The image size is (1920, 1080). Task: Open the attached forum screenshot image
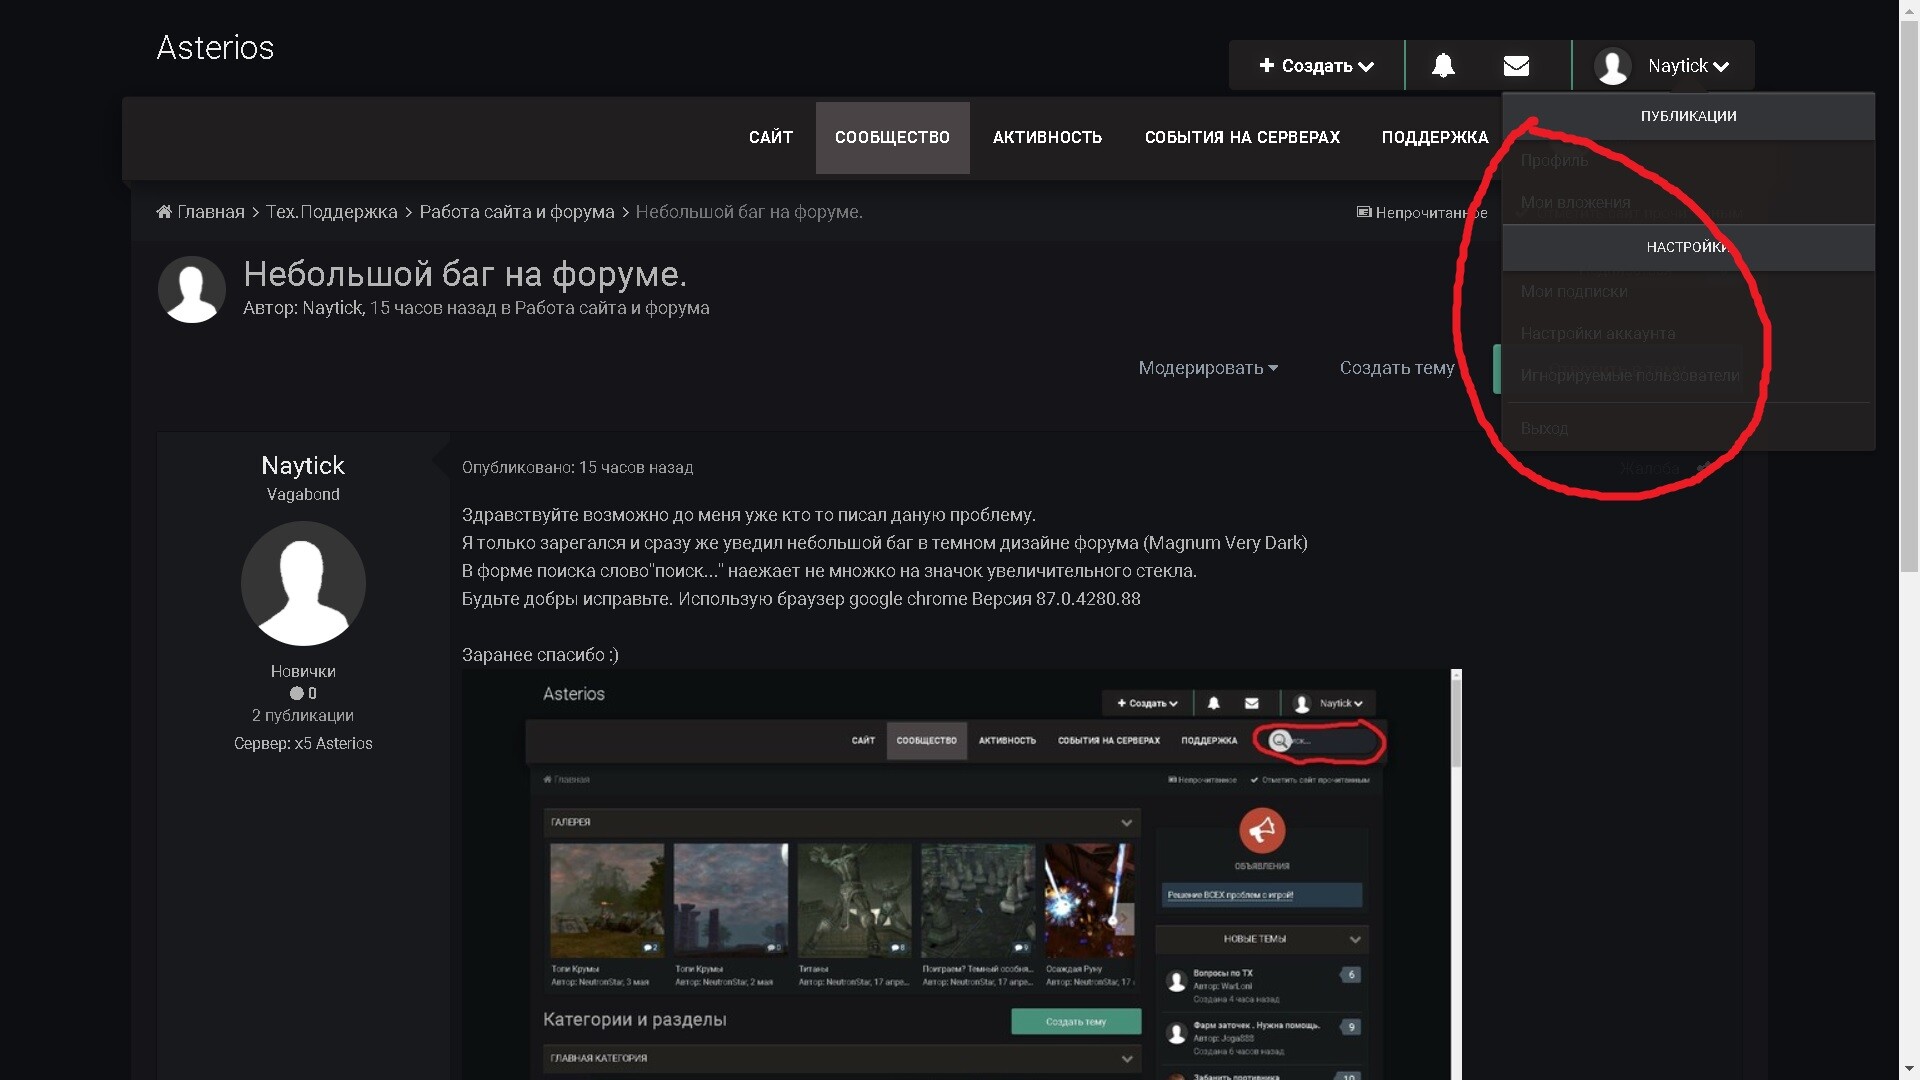click(x=955, y=875)
